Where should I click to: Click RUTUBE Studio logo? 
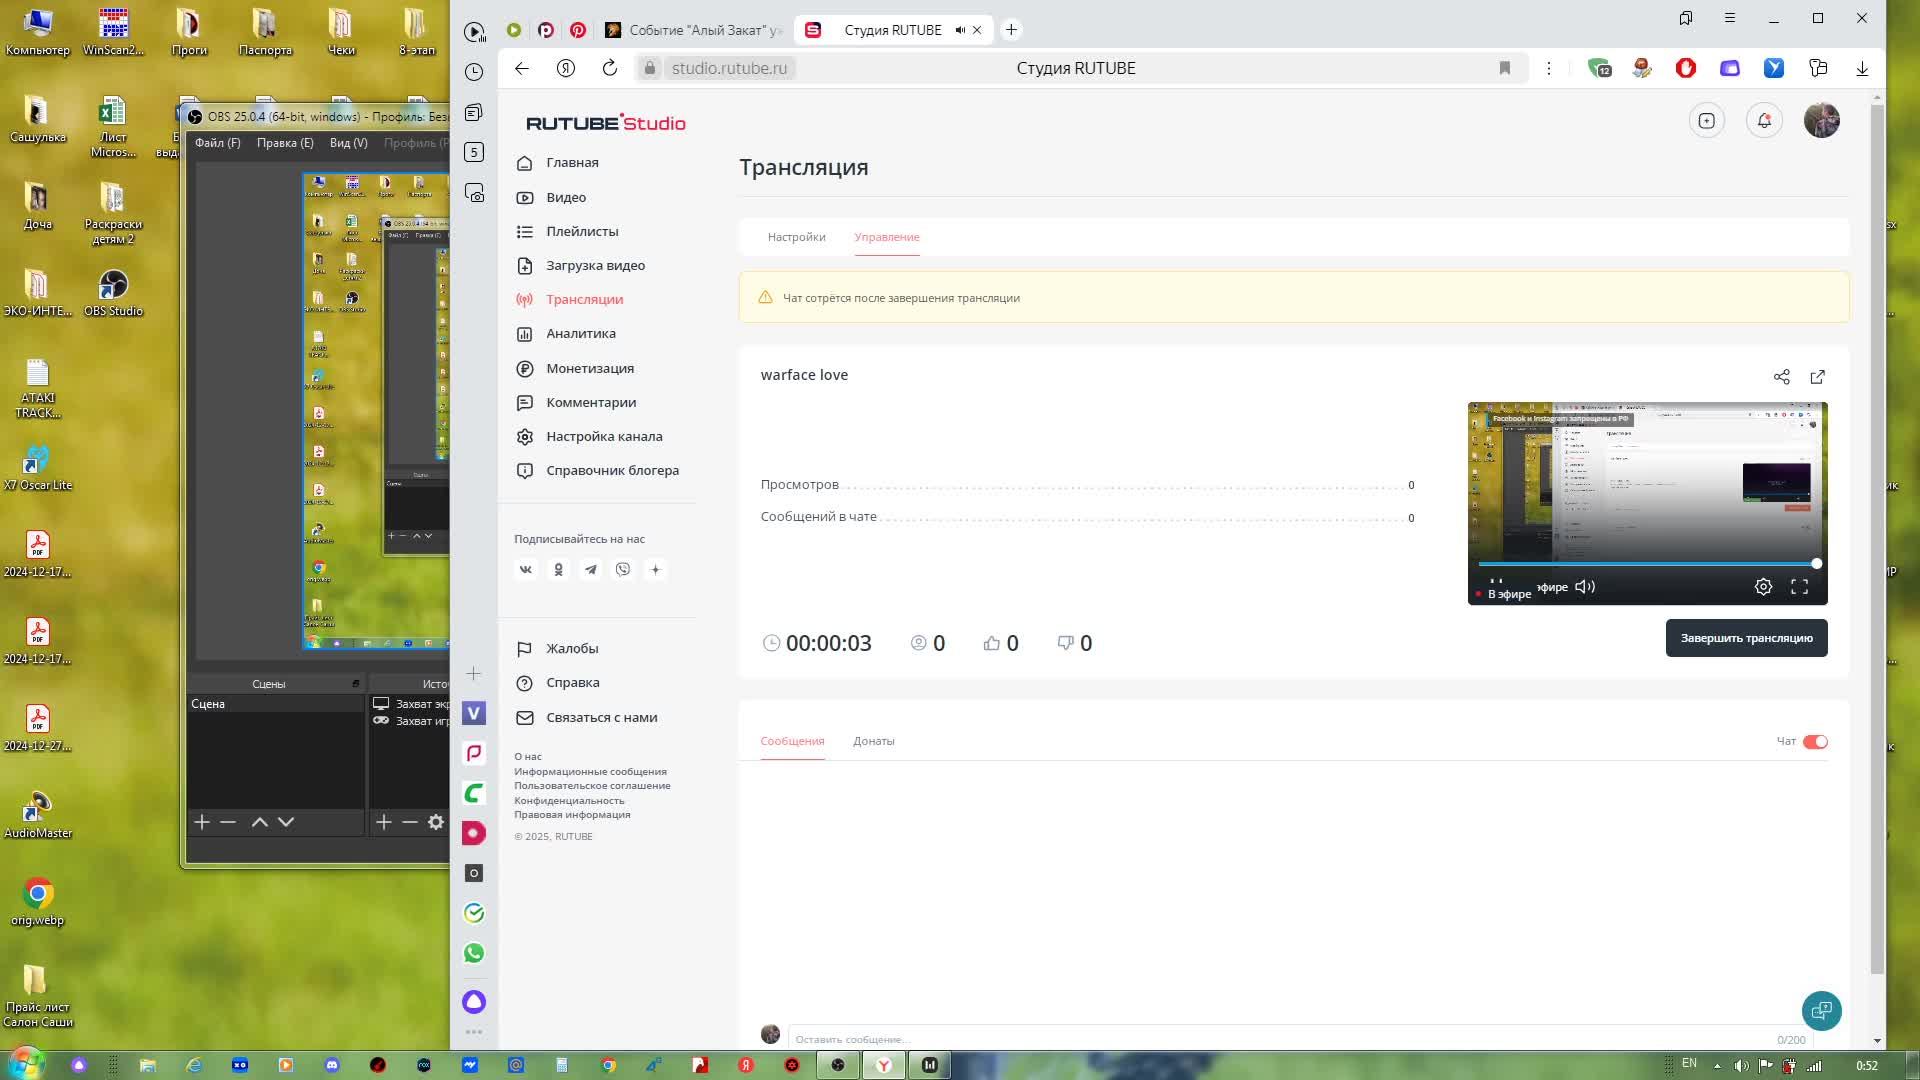coord(606,123)
